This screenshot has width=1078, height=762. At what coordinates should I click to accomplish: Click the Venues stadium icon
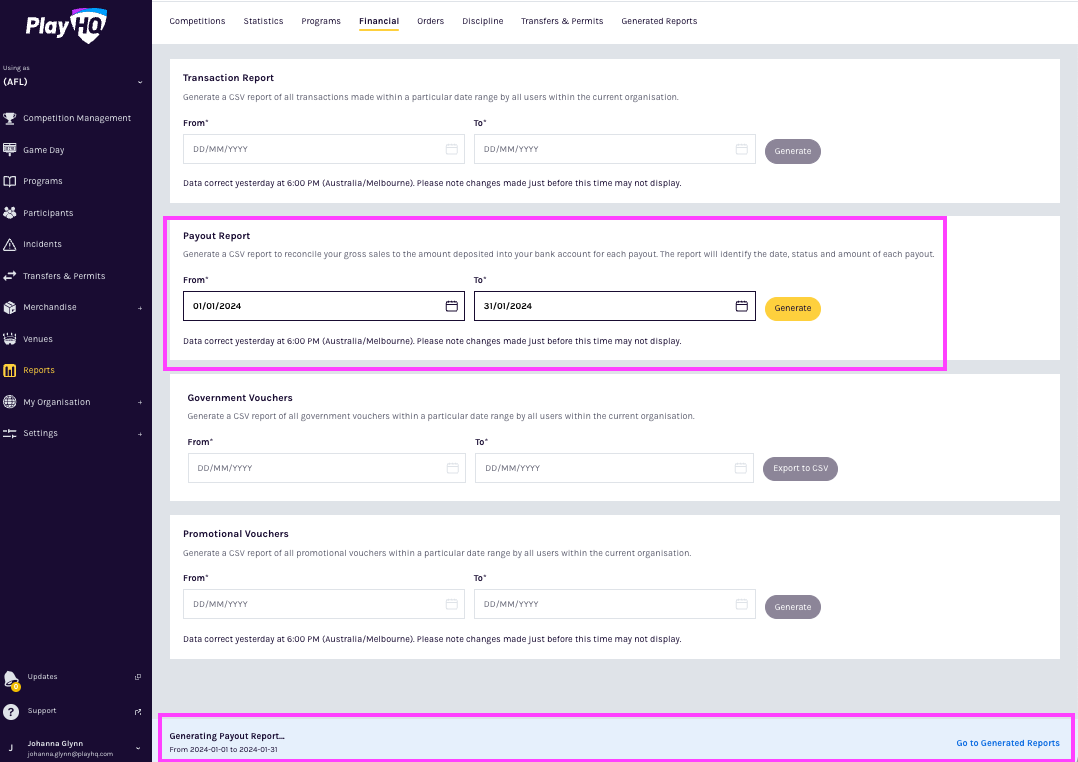coord(10,339)
